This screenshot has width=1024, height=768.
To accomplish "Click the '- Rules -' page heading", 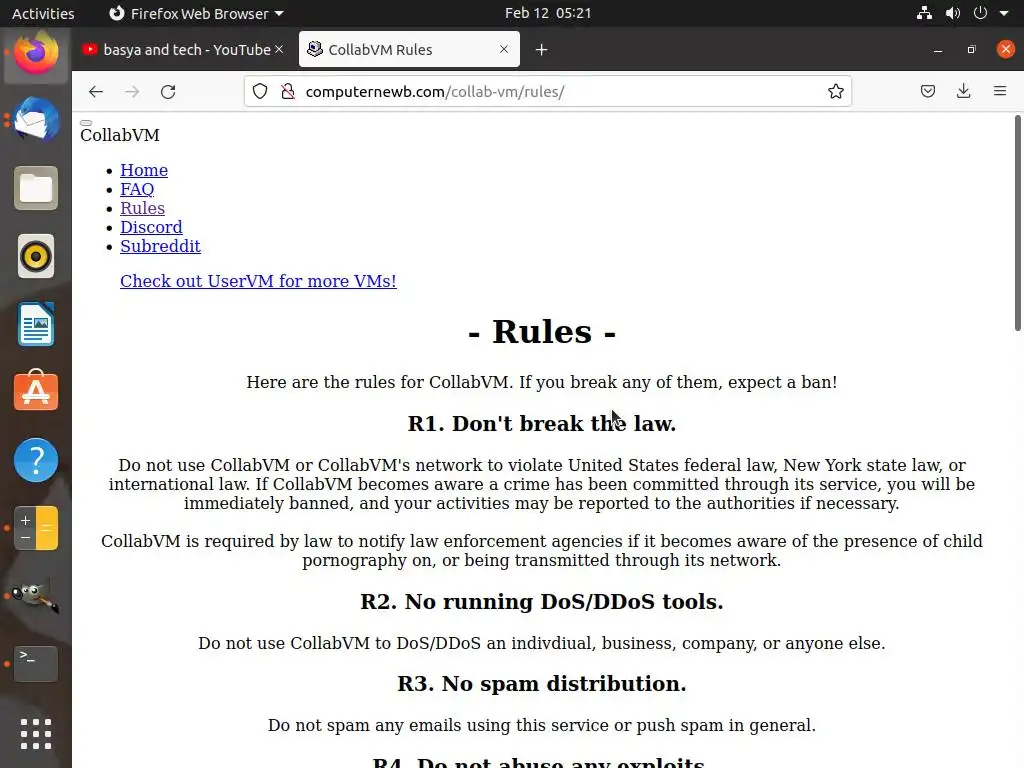I will tap(542, 332).
